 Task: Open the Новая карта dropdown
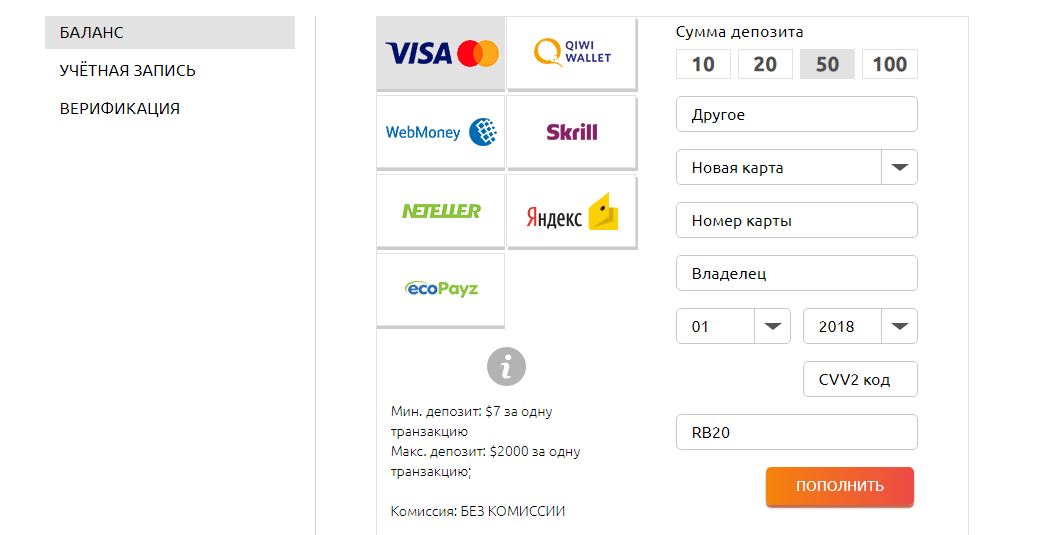[x=797, y=168]
